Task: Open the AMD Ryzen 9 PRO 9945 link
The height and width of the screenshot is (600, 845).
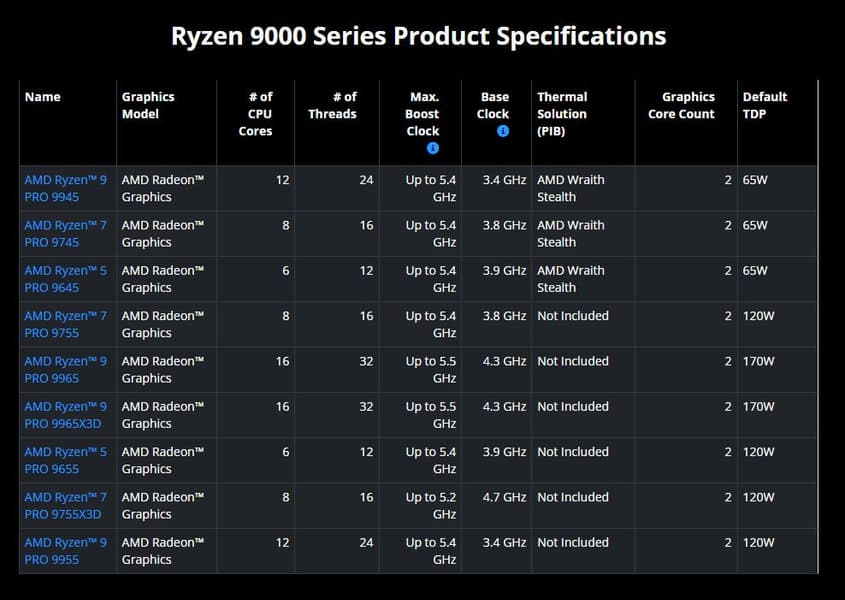Action: [66, 188]
